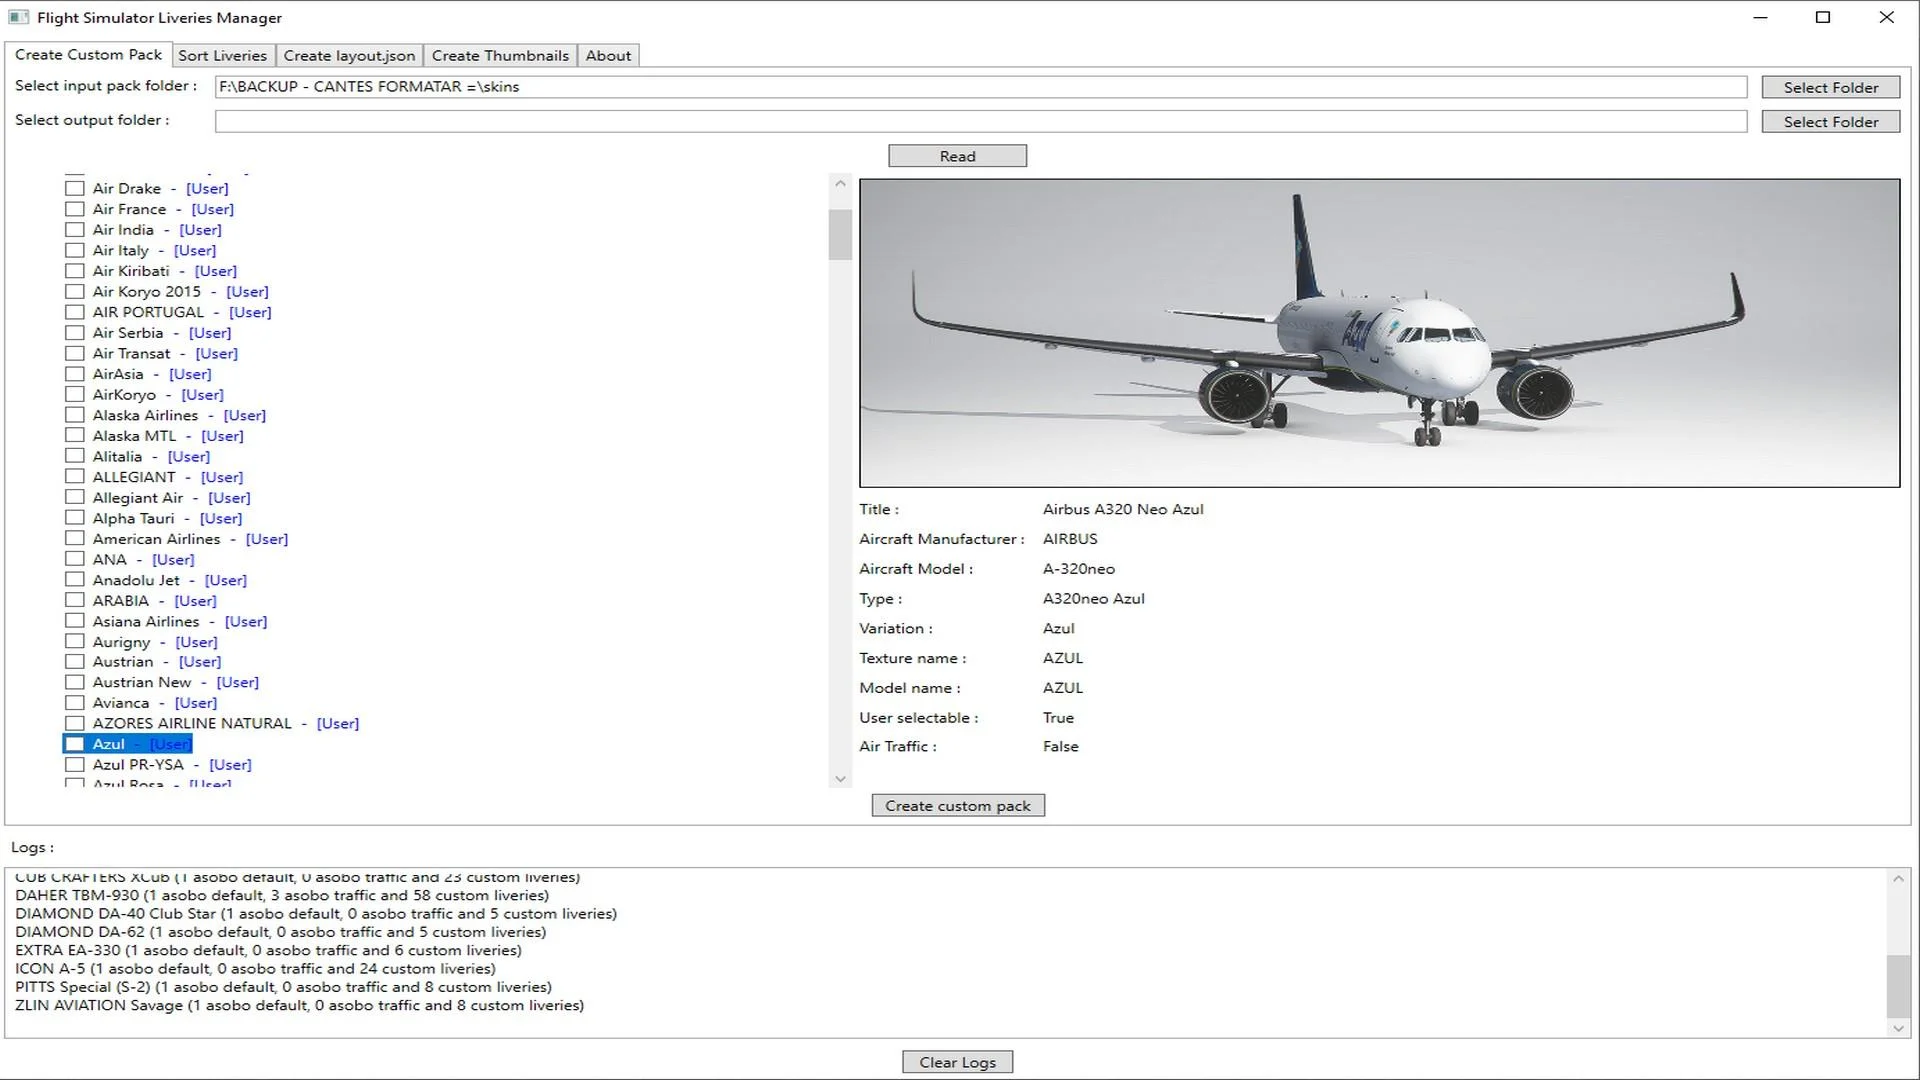Image resolution: width=1920 pixels, height=1080 pixels.
Task: Select the AZORES AIRLINE NATURAL livery
Action: [75, 723]
